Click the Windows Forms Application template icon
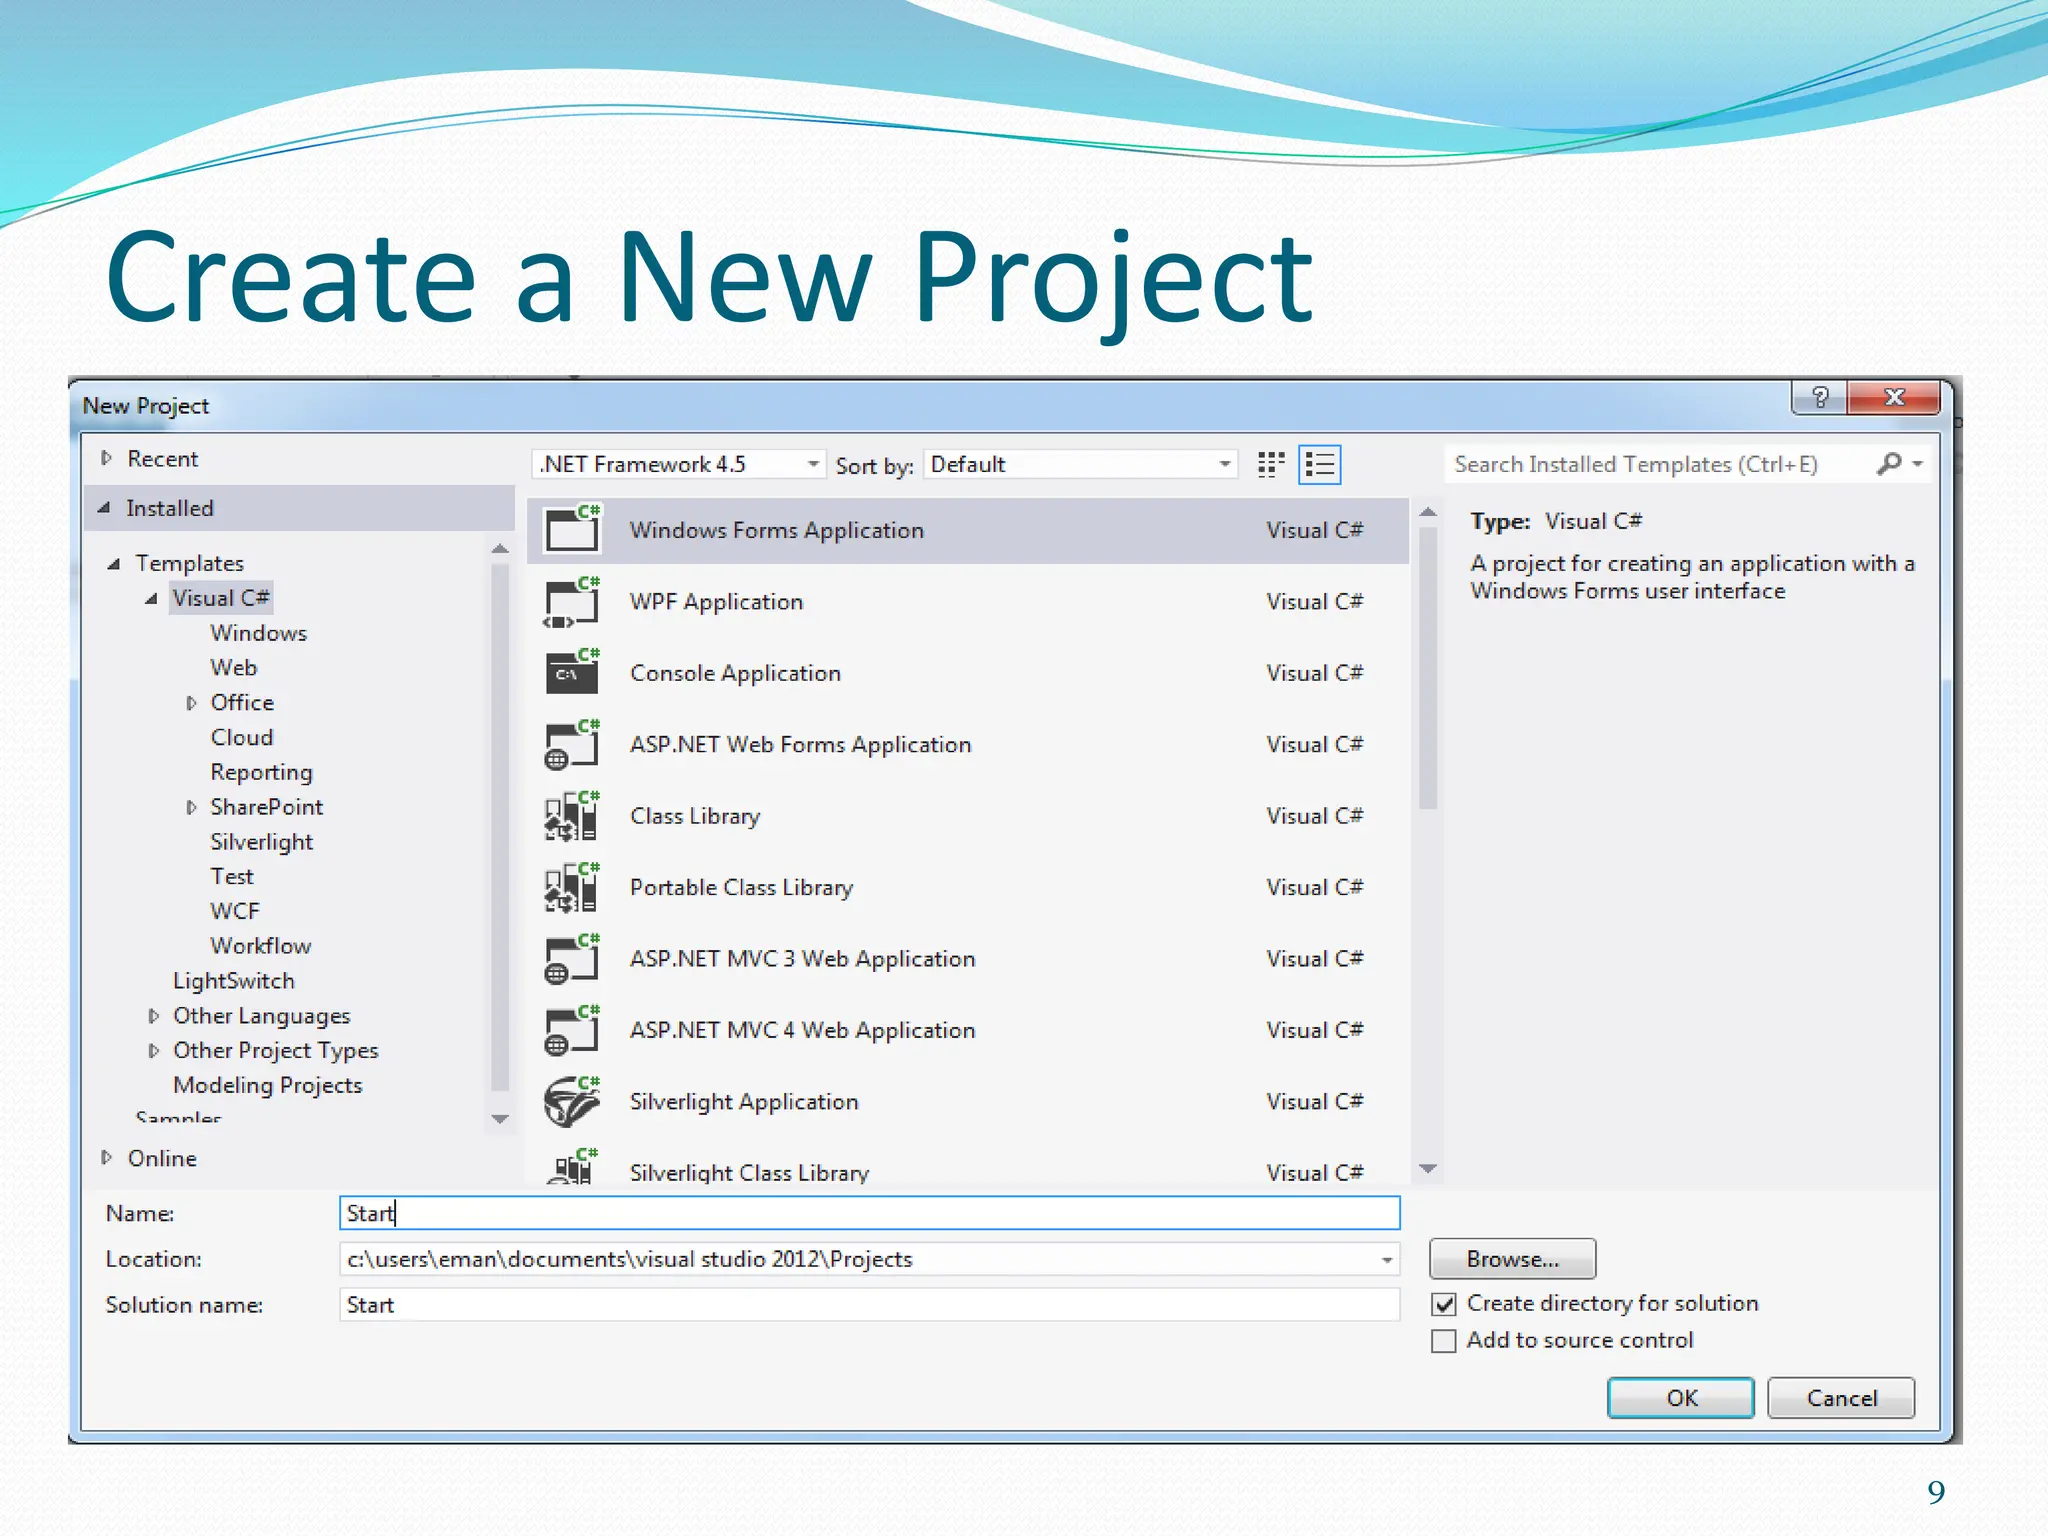 click(572, 530)
